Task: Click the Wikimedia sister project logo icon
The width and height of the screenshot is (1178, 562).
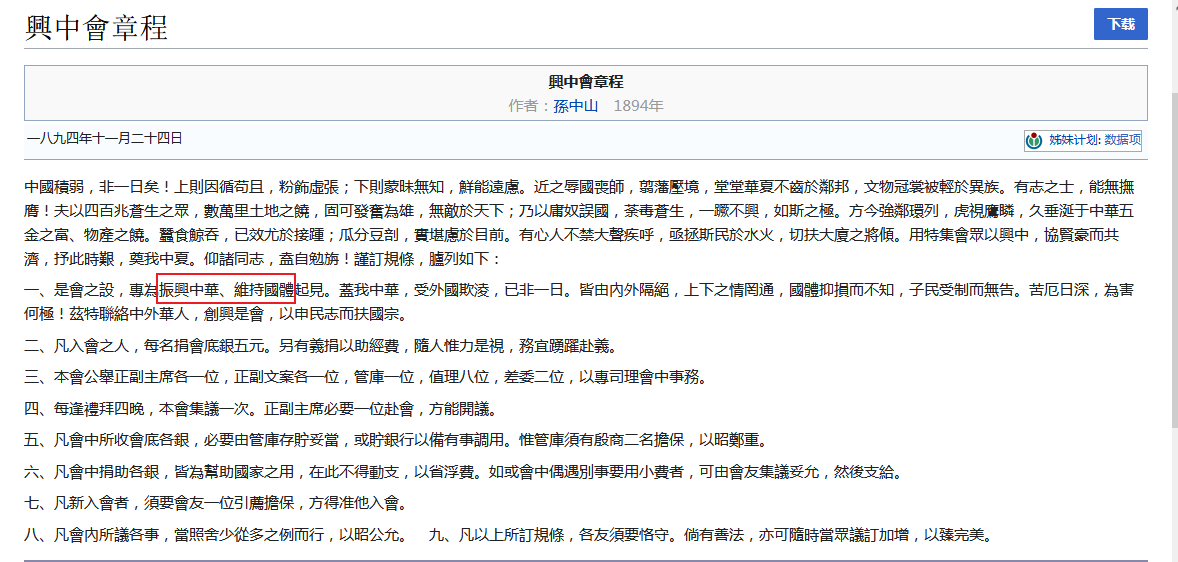Action: click(1034, 141)
